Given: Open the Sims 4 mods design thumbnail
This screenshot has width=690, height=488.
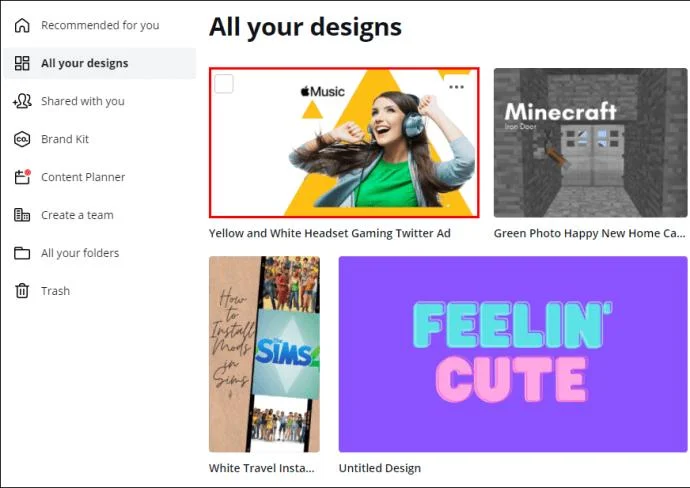Looking at the screenshot, I should tap(264, 354).
